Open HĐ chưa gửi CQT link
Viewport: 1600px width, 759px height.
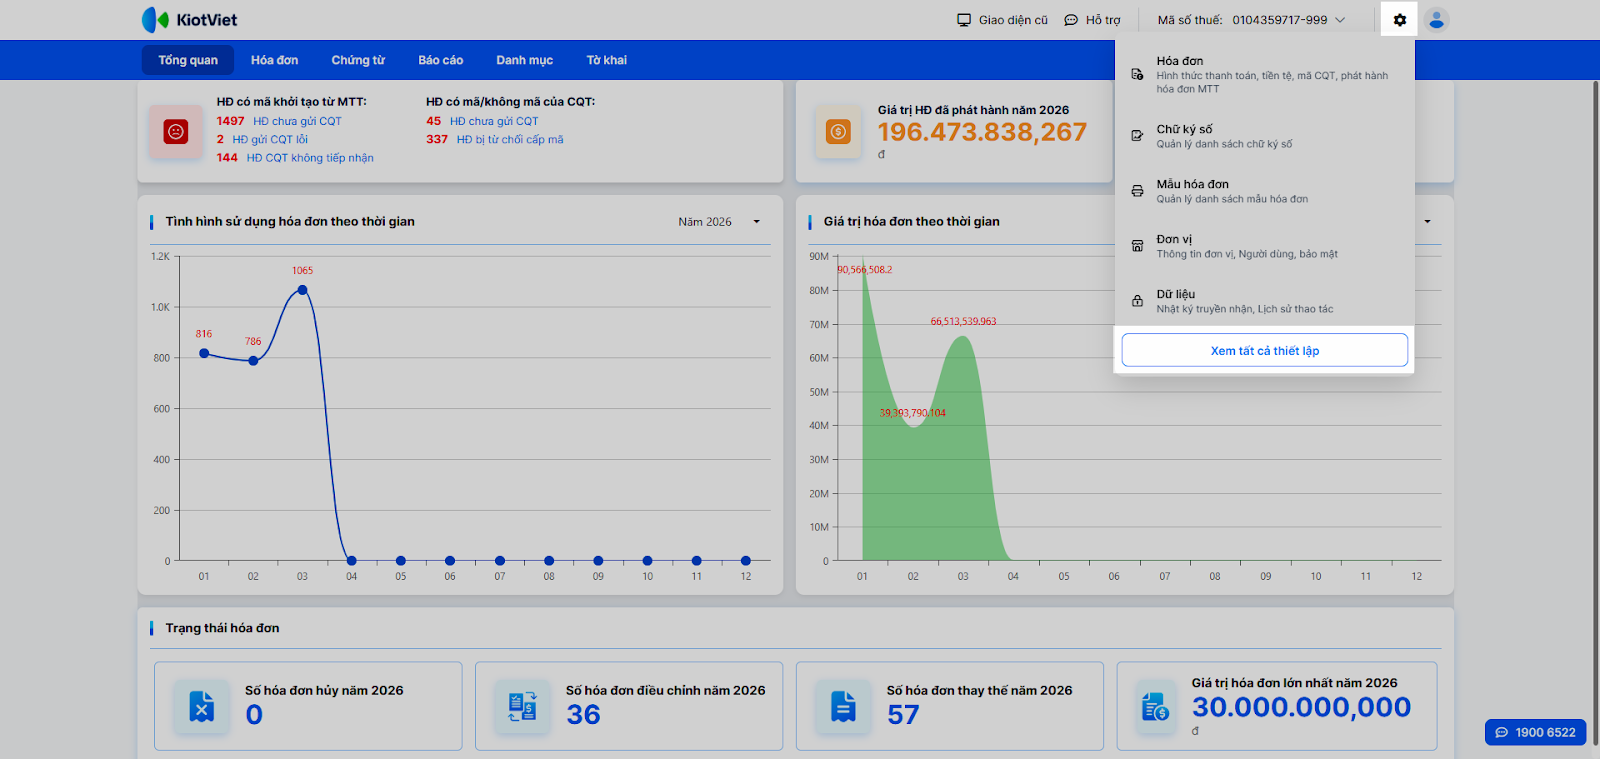(297, 121)
